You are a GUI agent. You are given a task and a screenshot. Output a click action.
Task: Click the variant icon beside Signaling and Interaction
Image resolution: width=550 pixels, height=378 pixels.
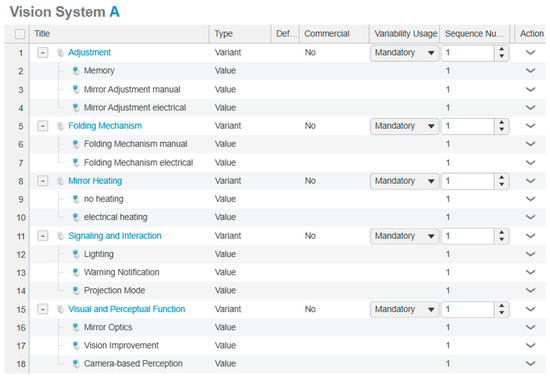61,236
